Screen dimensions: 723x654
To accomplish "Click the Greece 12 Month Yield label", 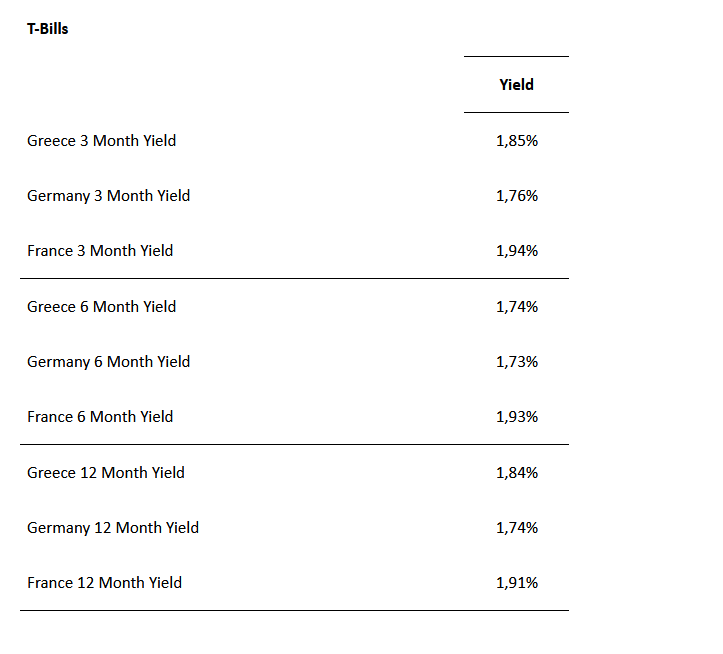I will click(106, 473).
